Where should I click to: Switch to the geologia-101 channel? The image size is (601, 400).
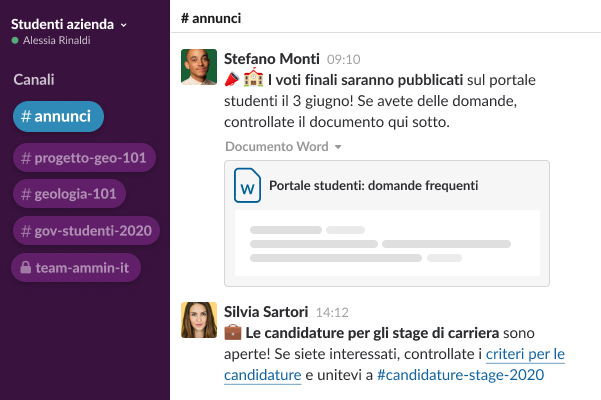69,194
